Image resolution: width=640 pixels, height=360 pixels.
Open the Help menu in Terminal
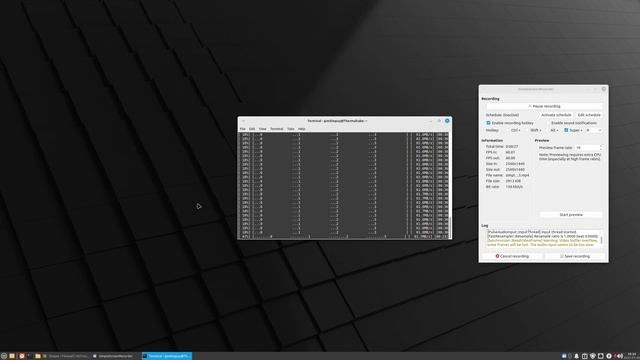[x=302, y=129]
